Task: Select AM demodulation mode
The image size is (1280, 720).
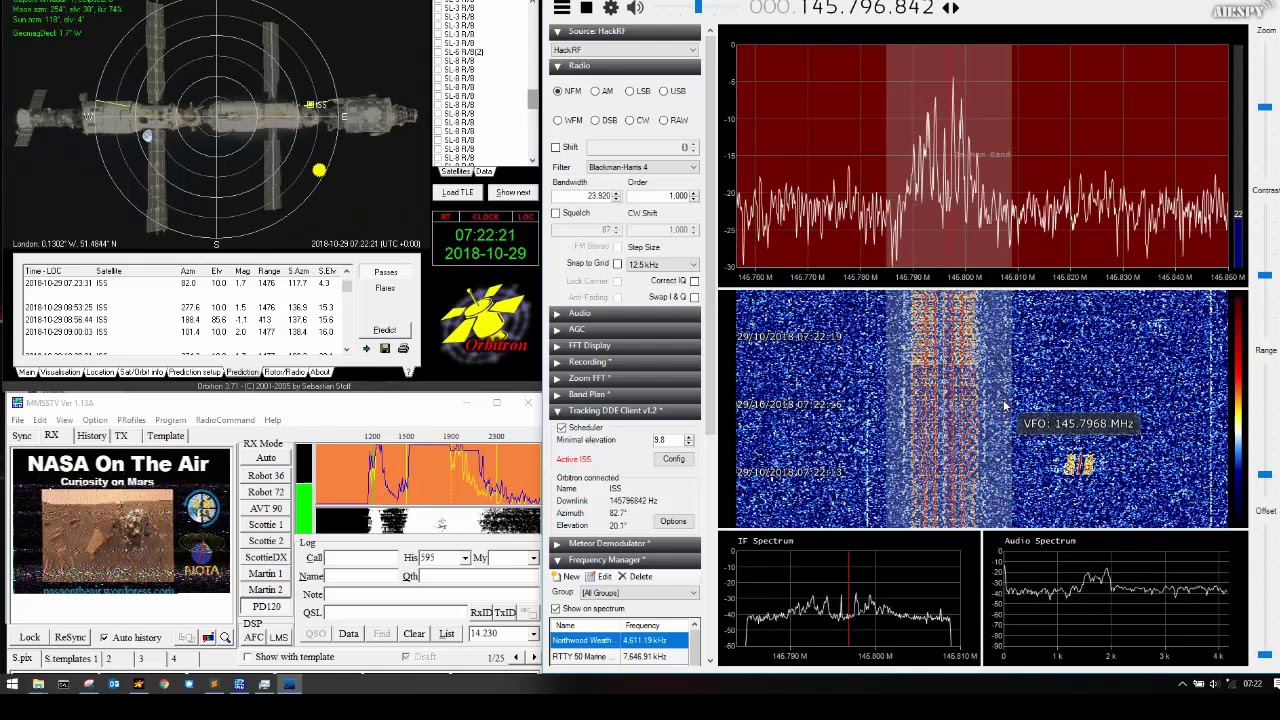Action: [601, 91]
